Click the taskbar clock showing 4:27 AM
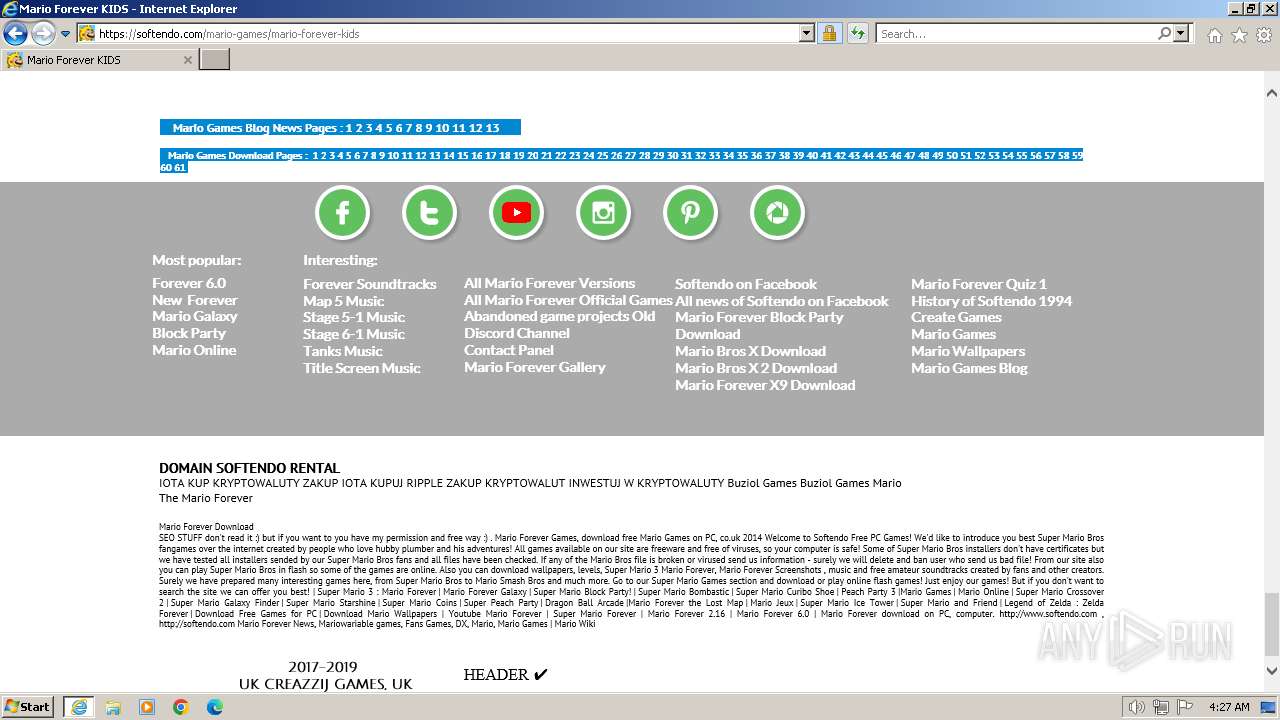Image resolution: width=1280 pixels, height=720 pixels. point(1229,707)
